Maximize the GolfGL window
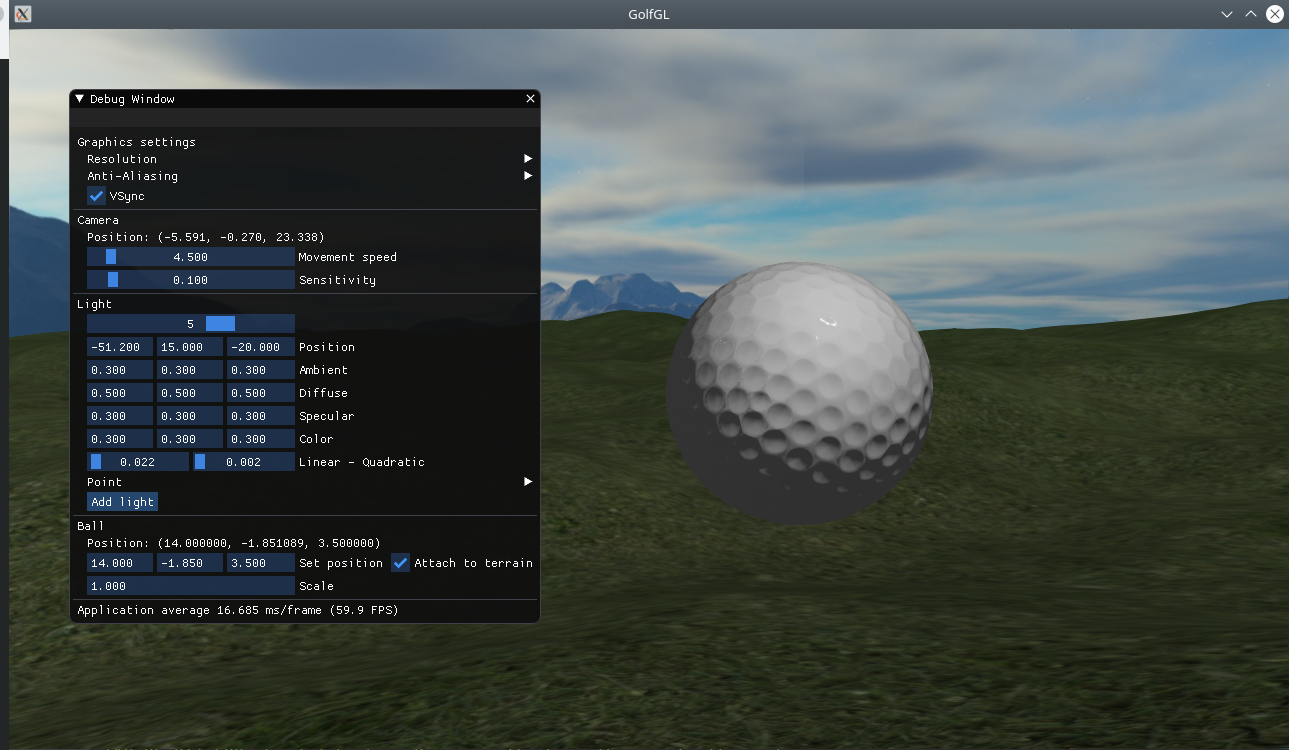The image size is (1289, 750). 1251,14
